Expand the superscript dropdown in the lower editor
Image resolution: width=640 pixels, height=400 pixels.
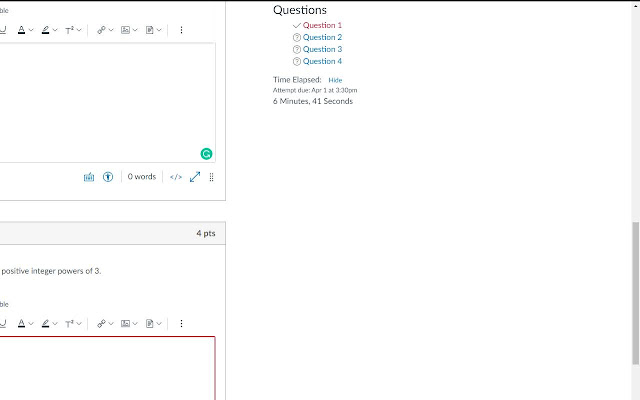79,323
